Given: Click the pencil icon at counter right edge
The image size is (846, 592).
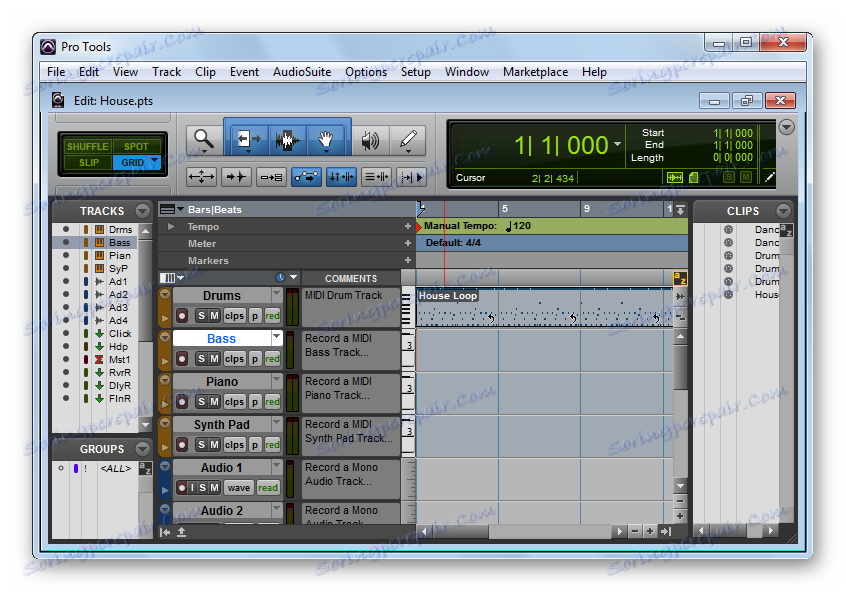Looking at the screenshot, I should (770, 177).
